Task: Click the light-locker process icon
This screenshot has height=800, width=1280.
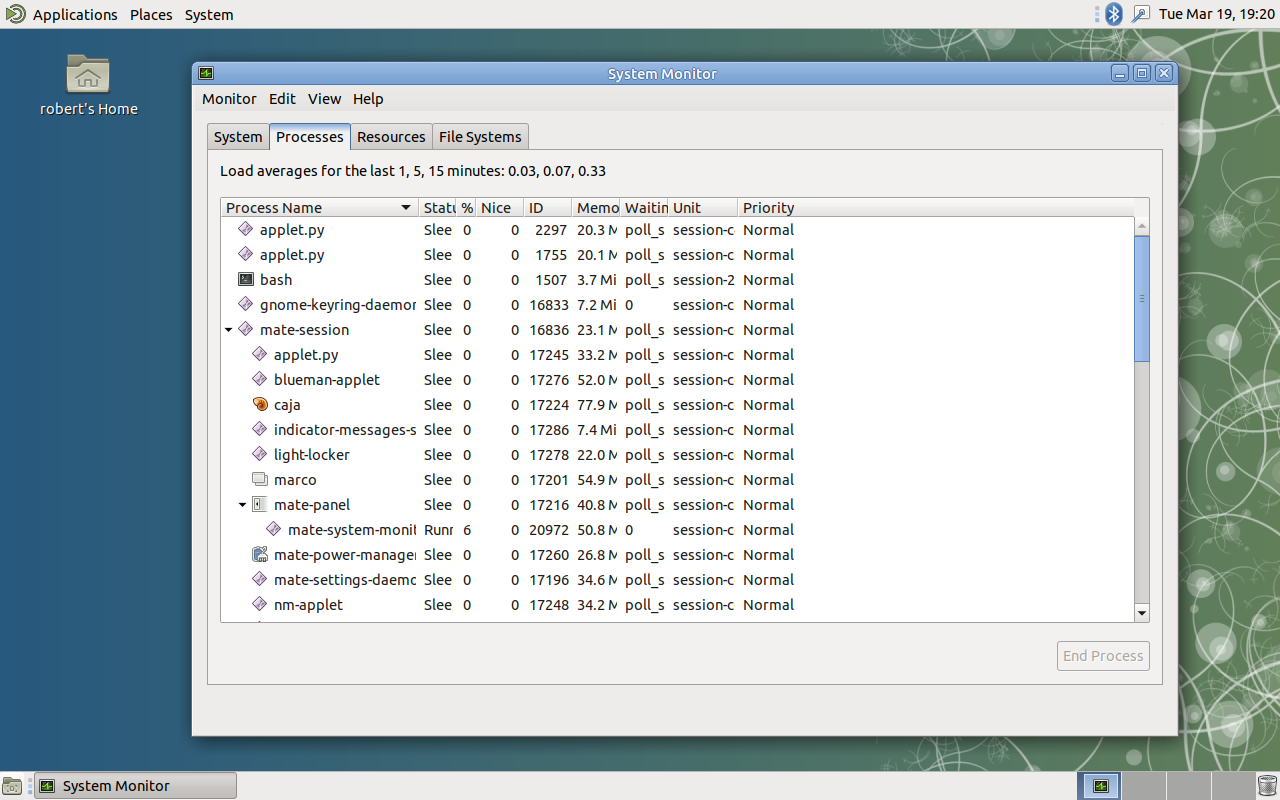Action: click(x=260, y=455)
